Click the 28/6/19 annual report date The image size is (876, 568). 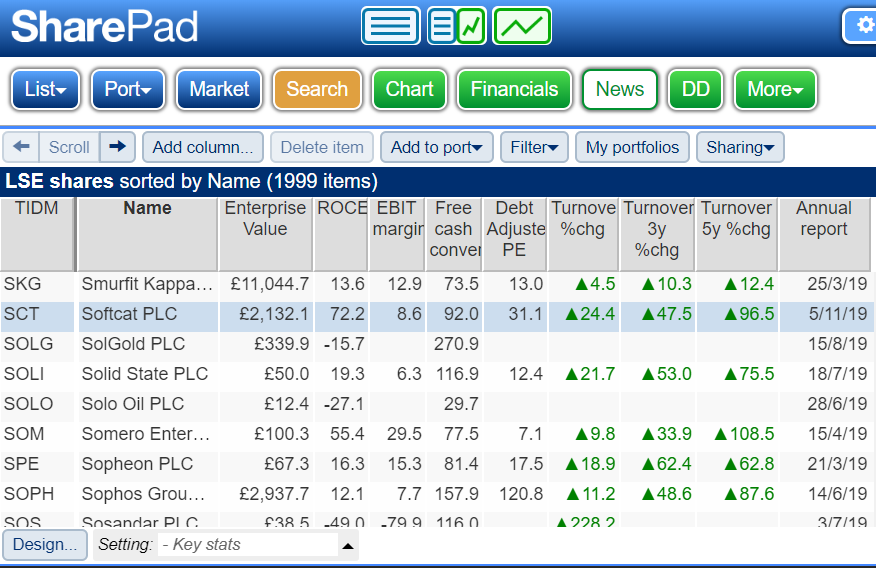pyautogui.click(x=837, y=404)
